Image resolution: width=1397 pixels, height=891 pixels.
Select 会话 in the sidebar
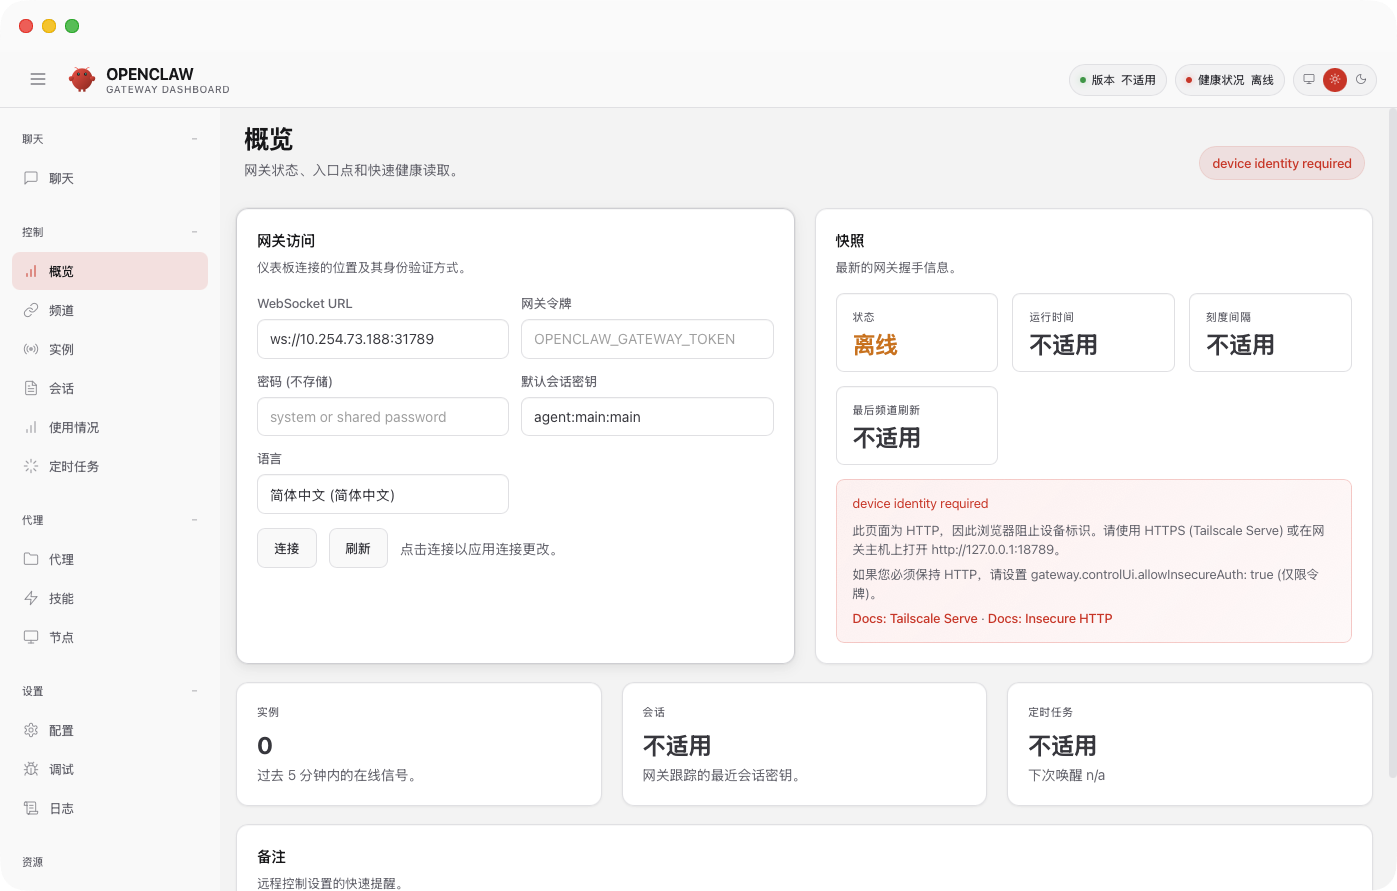[x=61, y=388]
